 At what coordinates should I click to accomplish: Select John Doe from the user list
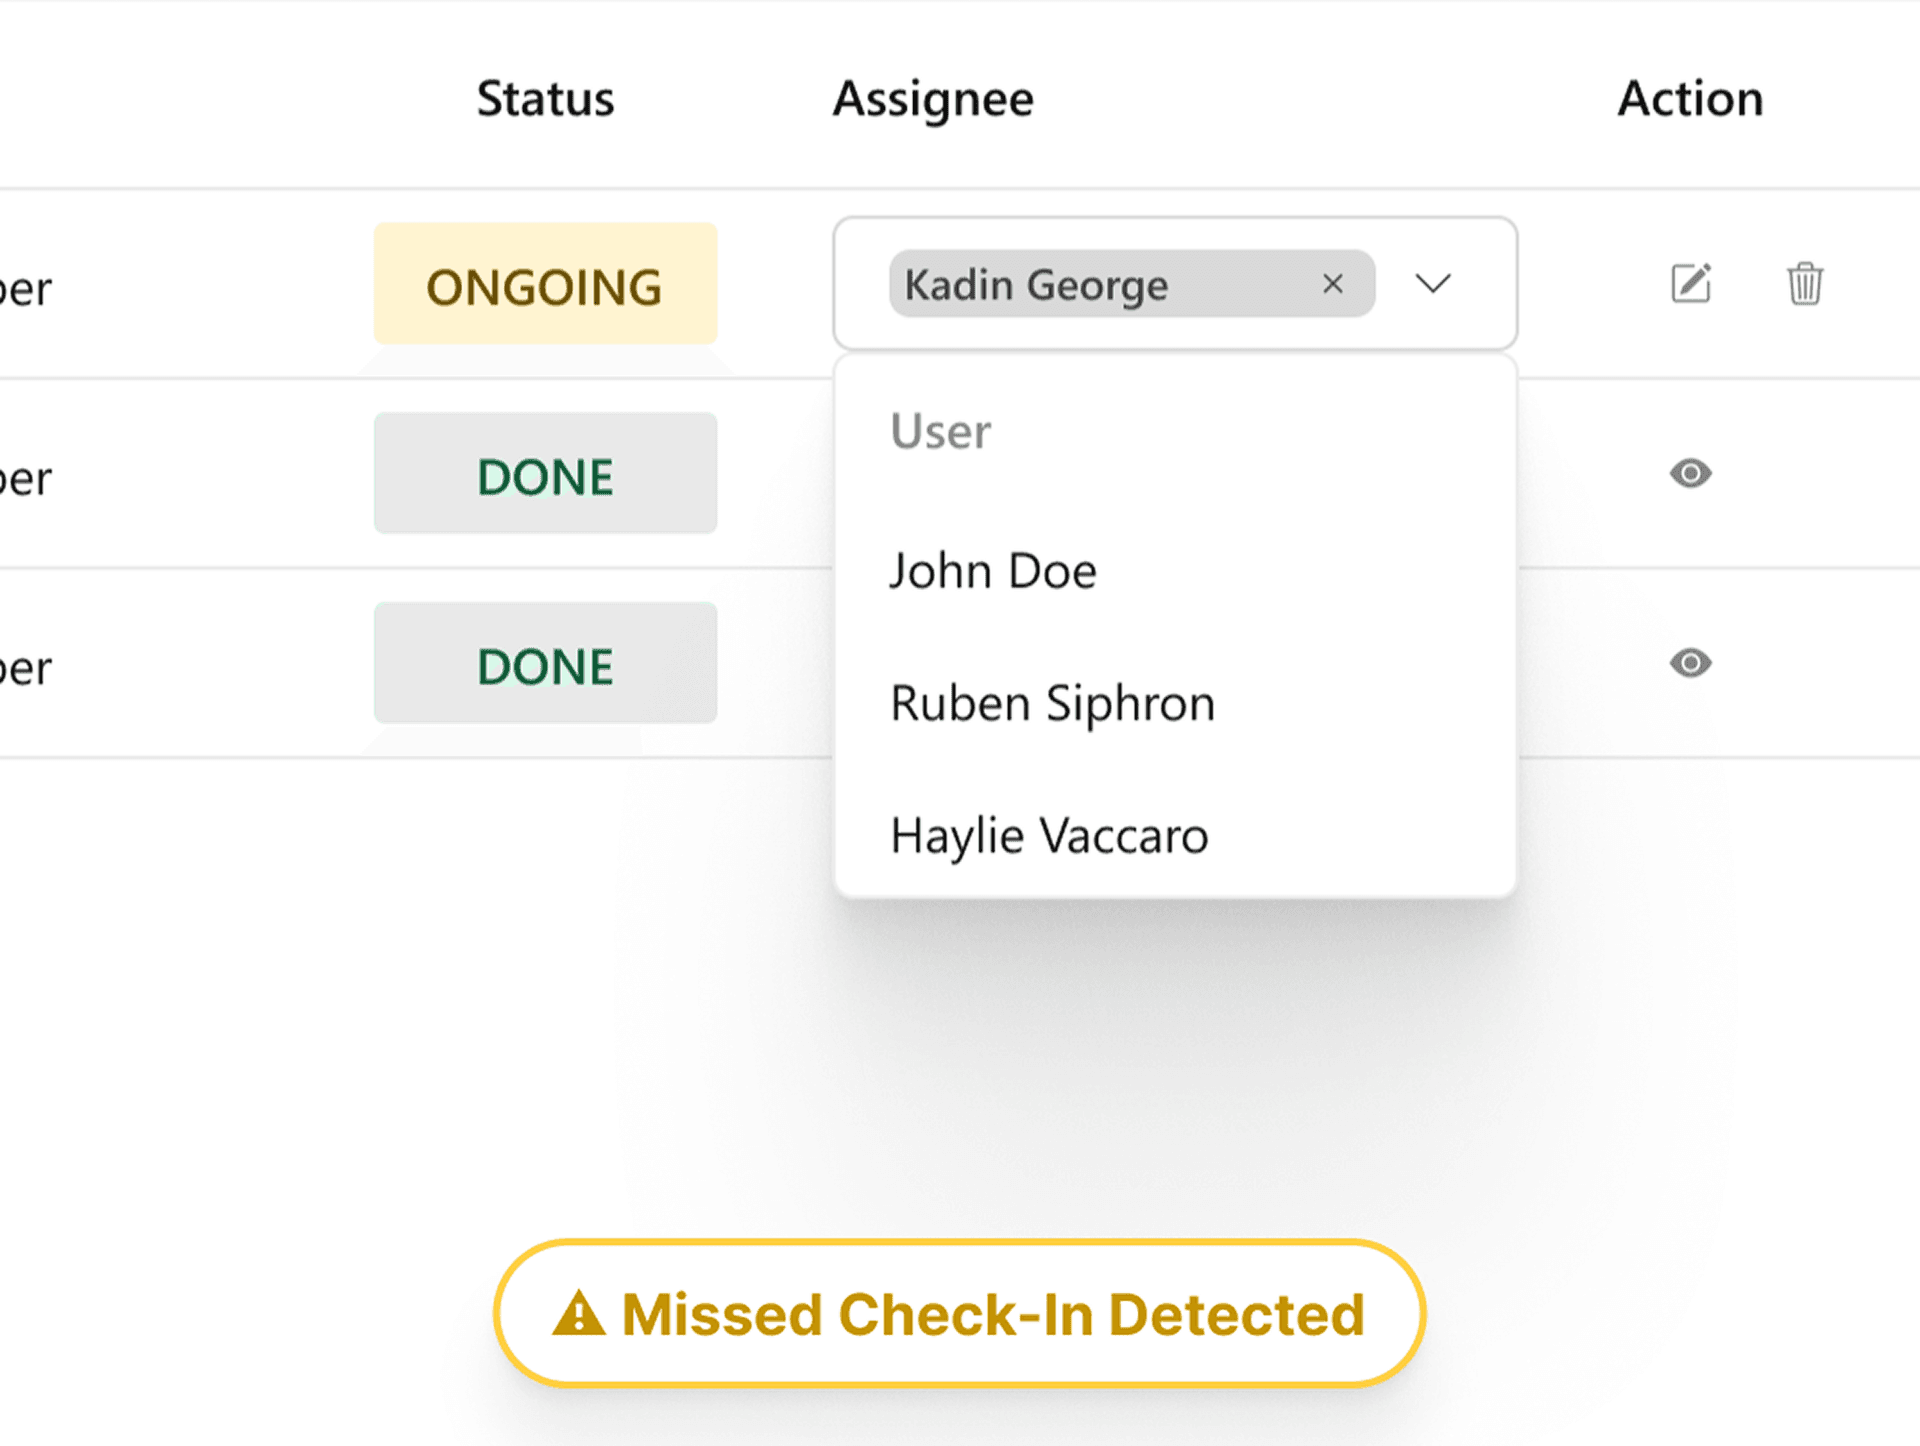(992, 570)
